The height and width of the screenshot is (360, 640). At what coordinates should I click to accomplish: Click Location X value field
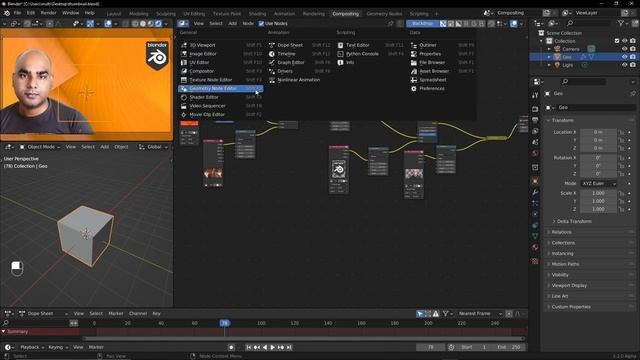coord(598,132)
